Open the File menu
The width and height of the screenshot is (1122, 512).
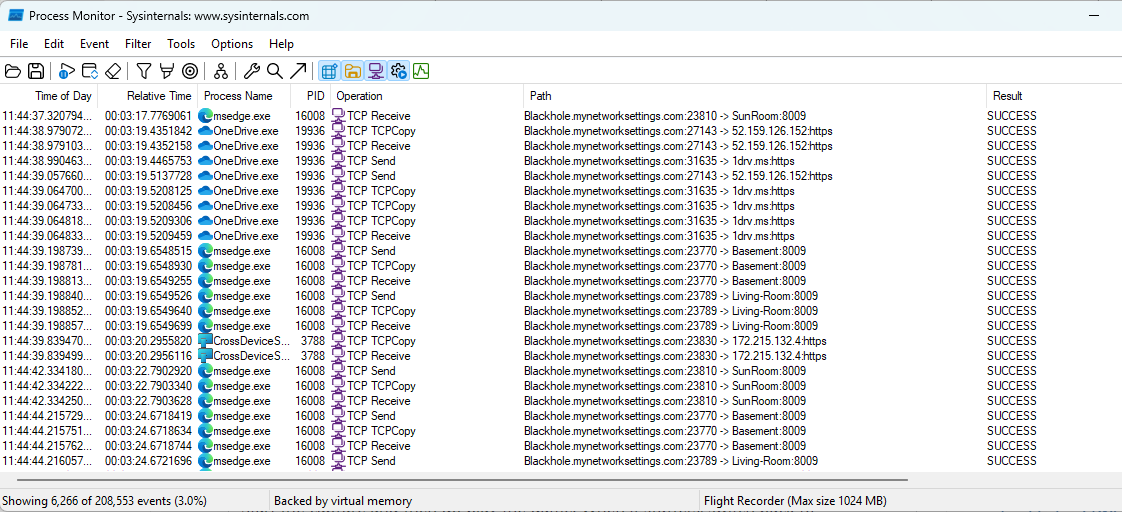[x=19, y=44]
